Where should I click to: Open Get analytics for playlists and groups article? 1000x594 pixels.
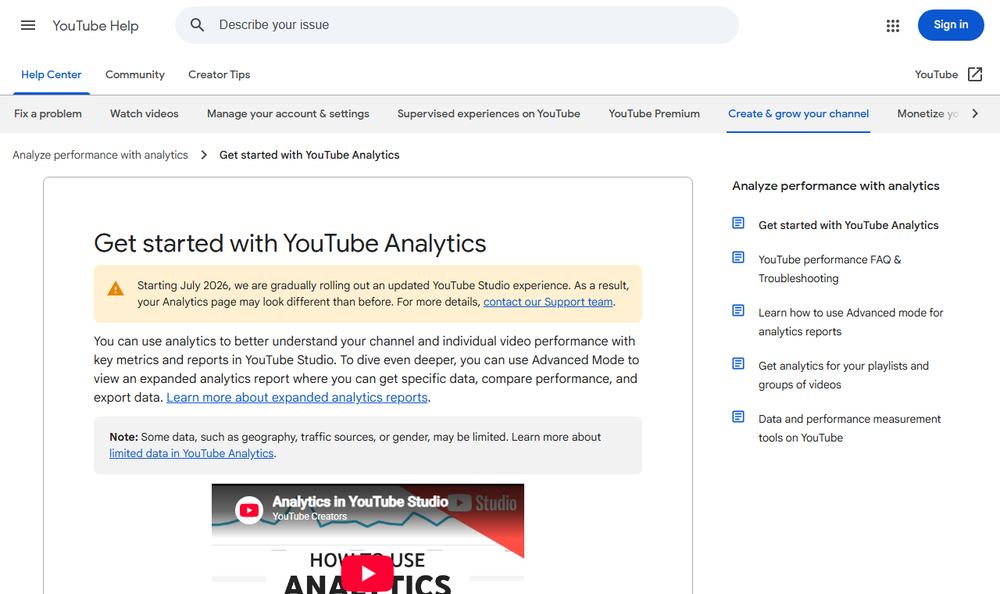843,375
